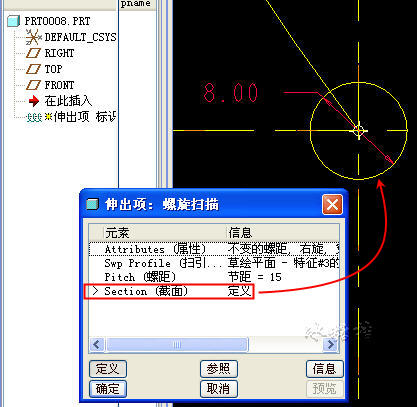Select DEFAULT_CSYS tree entry

(80, 37)
